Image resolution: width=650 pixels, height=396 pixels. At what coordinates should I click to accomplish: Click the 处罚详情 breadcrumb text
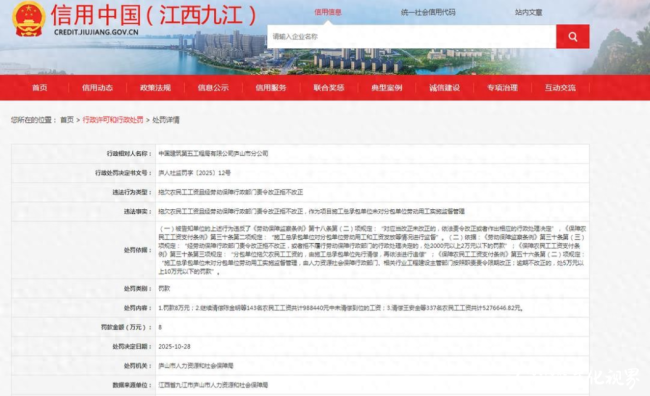[x=166, y=120]
